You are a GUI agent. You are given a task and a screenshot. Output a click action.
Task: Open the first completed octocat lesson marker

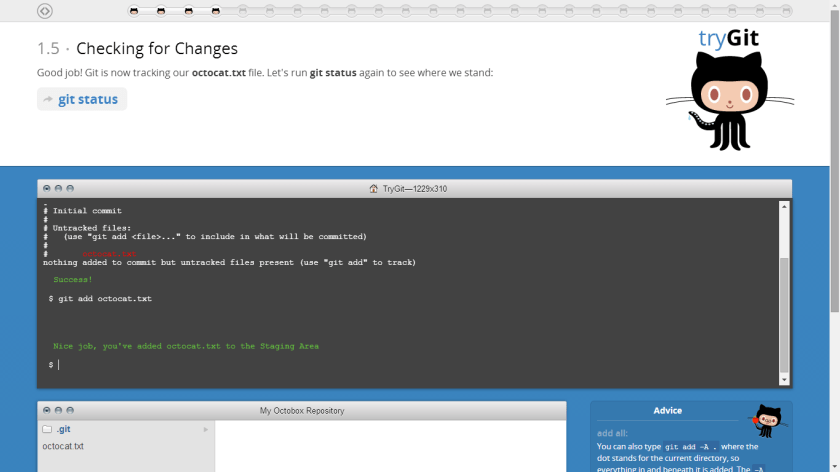pyautogui.click(x=134, y=11)
